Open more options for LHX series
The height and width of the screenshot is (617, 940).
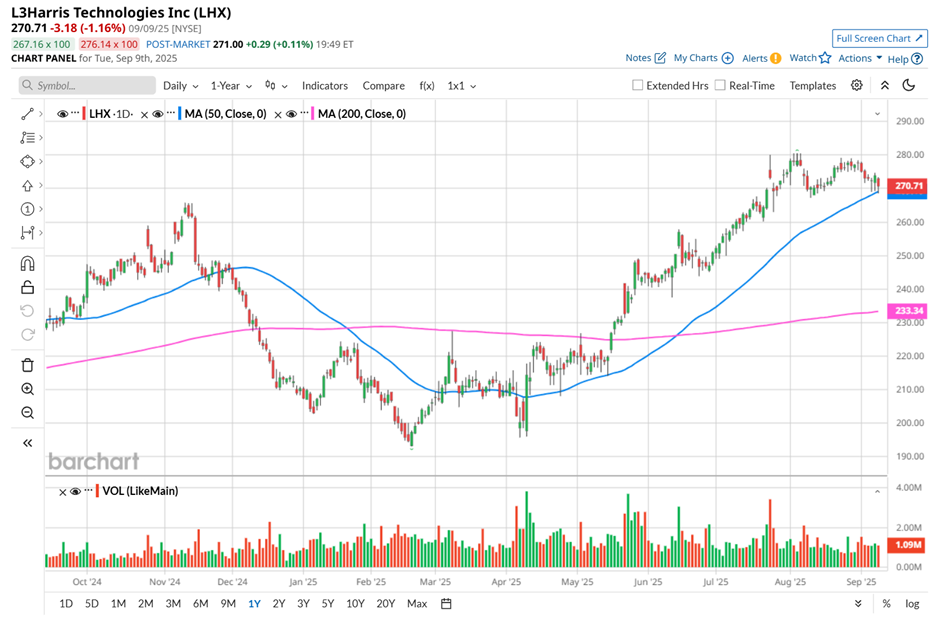click(75, 112)
